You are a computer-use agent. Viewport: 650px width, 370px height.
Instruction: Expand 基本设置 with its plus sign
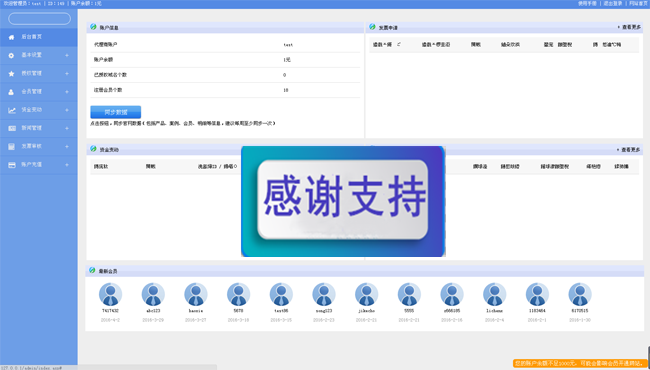coord(67,55)
